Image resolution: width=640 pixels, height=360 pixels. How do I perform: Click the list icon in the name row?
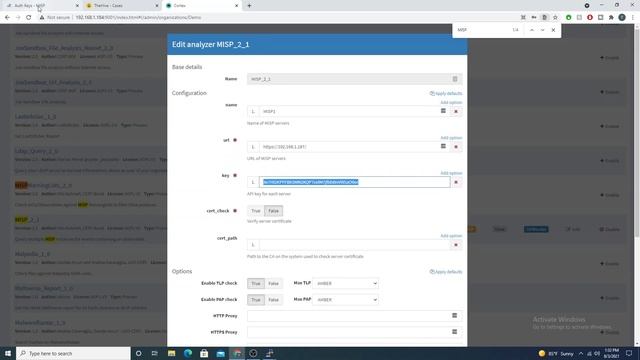point(443,111)
